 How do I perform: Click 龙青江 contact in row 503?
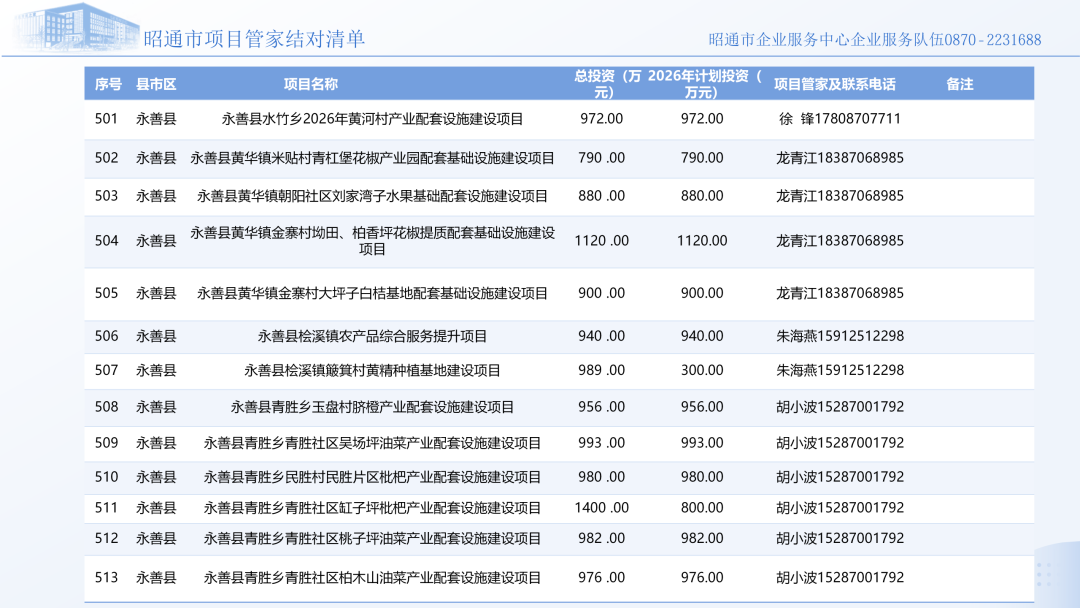(x=840, y=196)
